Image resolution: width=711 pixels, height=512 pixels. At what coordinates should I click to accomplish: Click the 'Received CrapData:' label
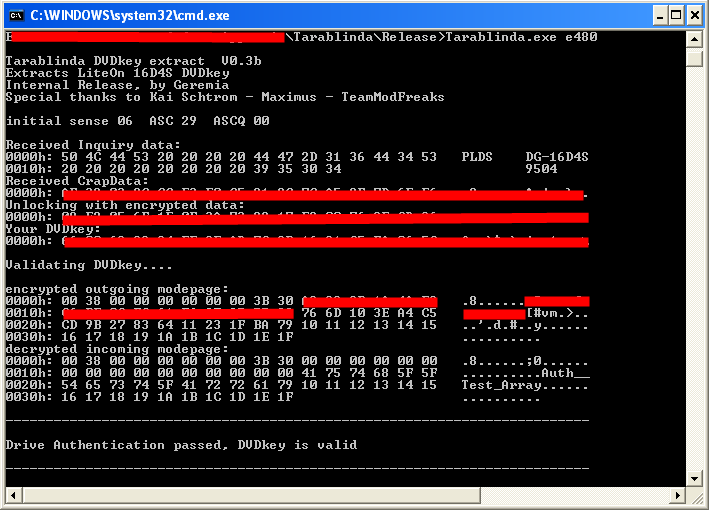coord(77,181)
